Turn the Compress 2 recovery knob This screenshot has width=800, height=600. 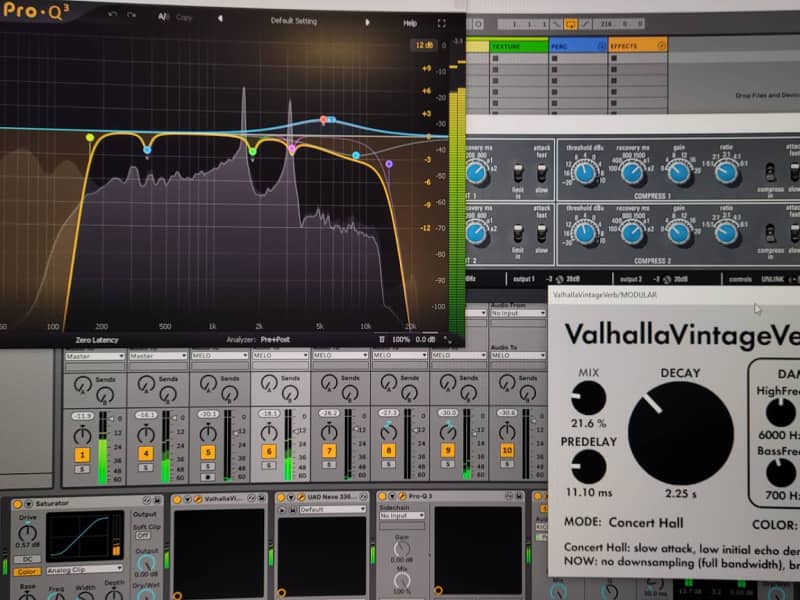pos(632,233)
